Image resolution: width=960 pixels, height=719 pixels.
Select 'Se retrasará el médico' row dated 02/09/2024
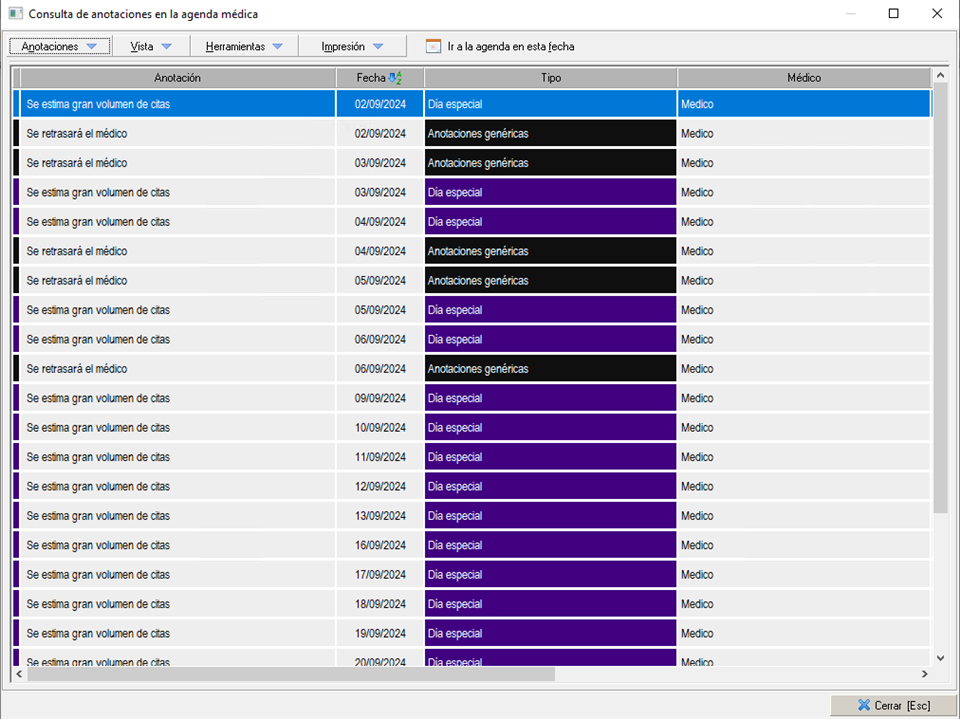tap(178, 134)
